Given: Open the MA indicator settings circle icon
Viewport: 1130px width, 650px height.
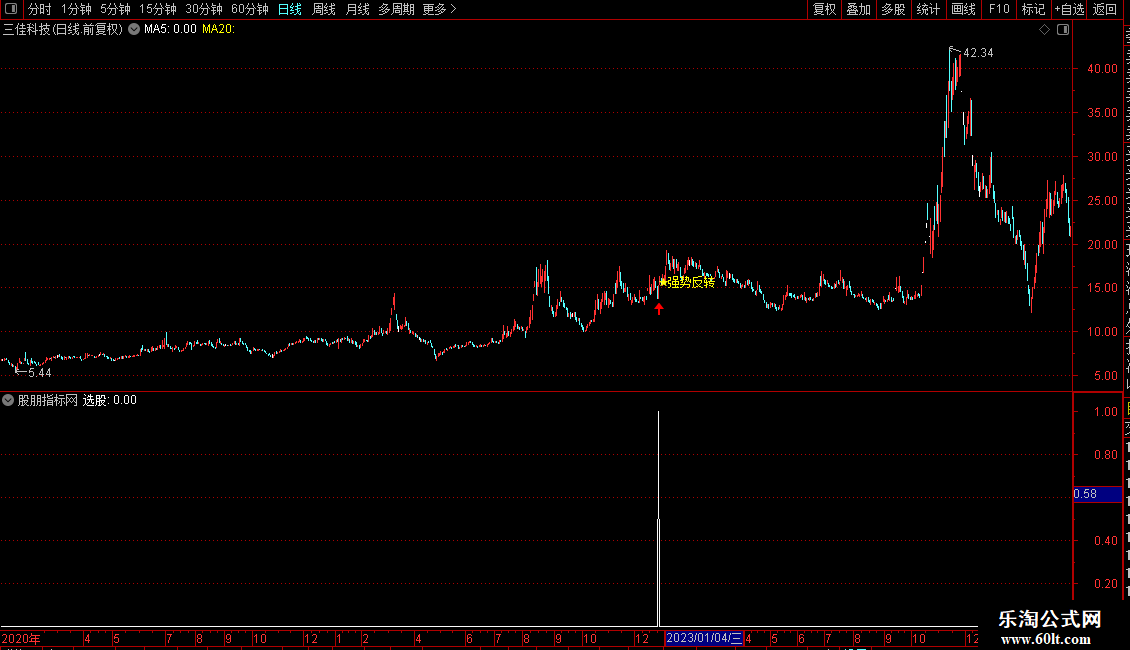Looking at the screenshot, I should tap(134, 30).
